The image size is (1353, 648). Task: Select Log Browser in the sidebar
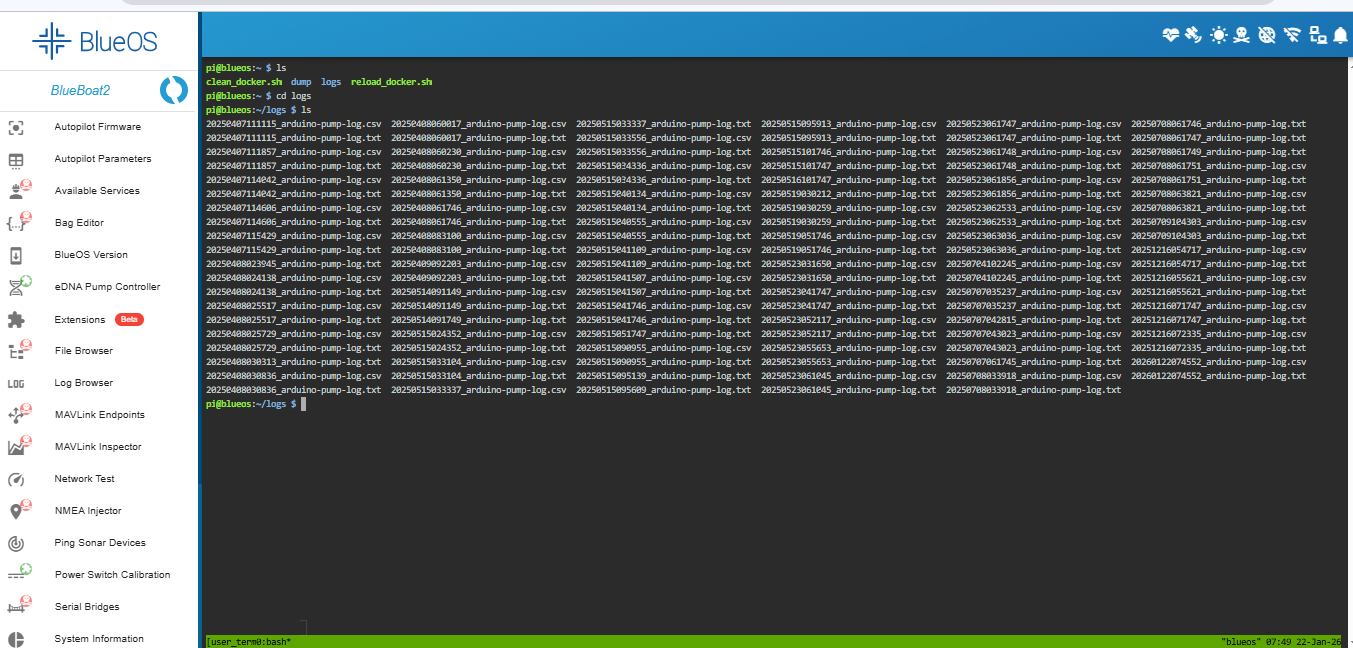coord(83,383)
